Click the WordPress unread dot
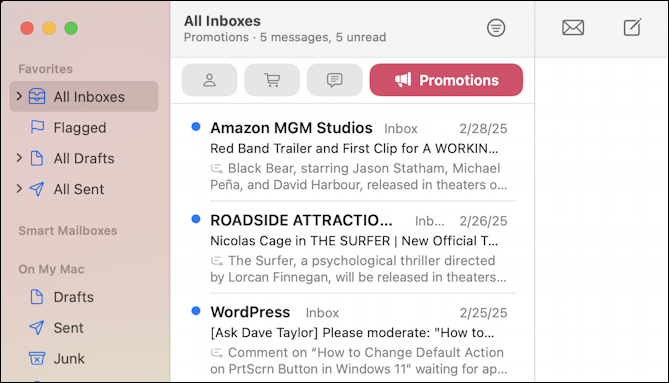669x383 pixels. pyautogui.click(x=196, y=311)
